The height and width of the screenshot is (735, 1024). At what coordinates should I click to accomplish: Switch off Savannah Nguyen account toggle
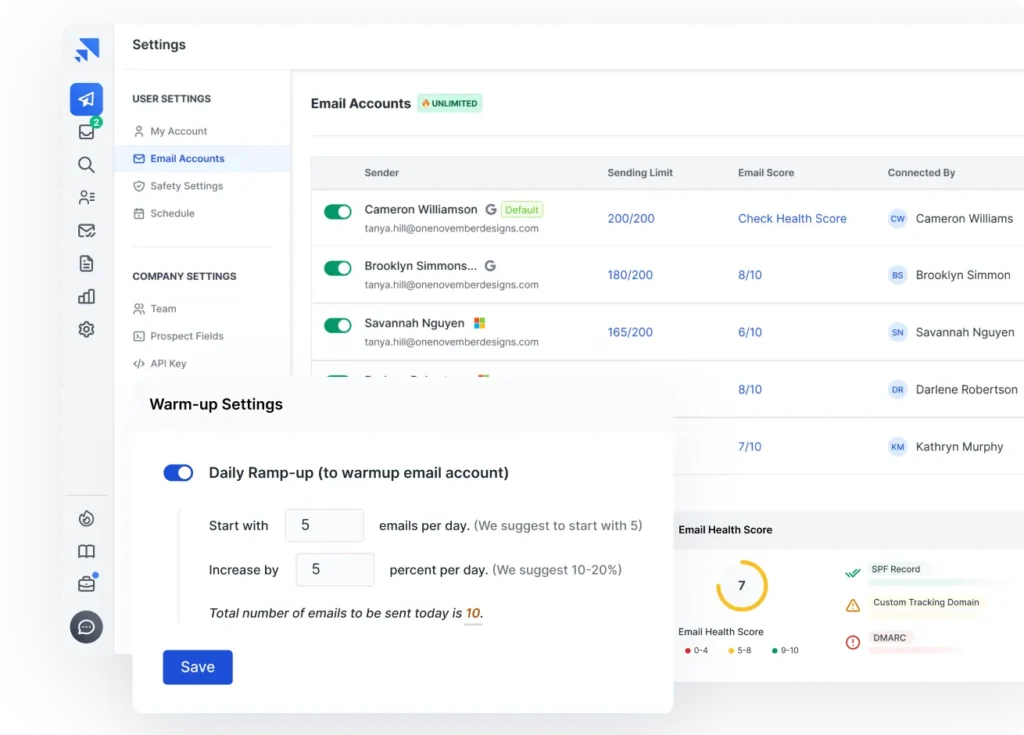click(338, 326)
